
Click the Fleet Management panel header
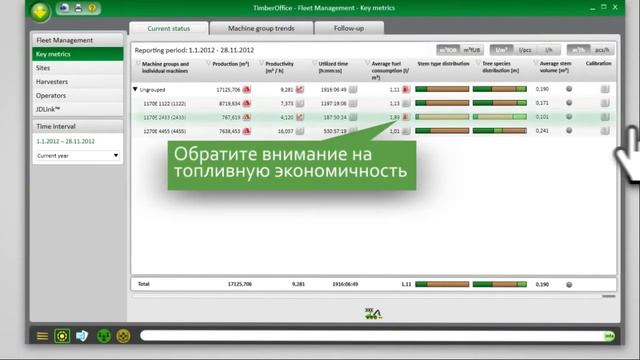pyautogui.click(x=78, y=40)
